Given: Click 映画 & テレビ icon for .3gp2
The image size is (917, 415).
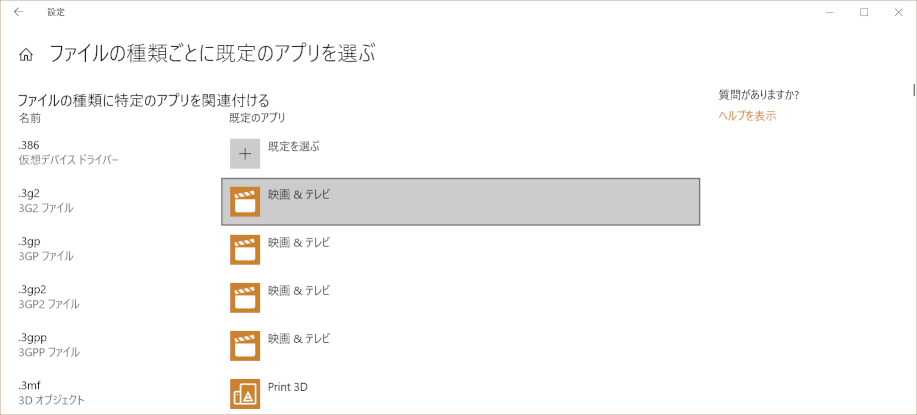Looking at the screenshot, I should 245,298.
